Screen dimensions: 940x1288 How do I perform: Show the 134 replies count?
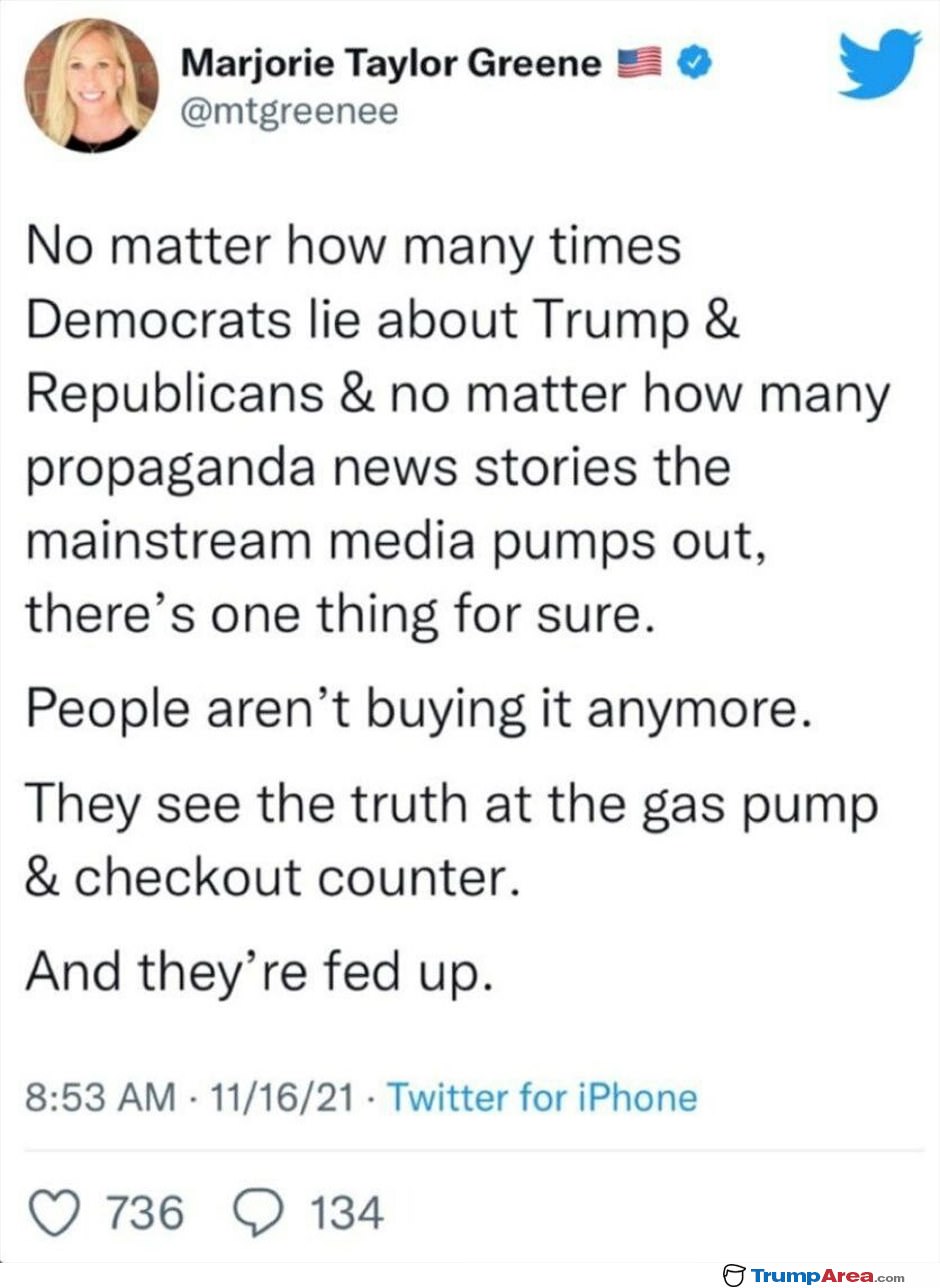[x=346, y=1214]
